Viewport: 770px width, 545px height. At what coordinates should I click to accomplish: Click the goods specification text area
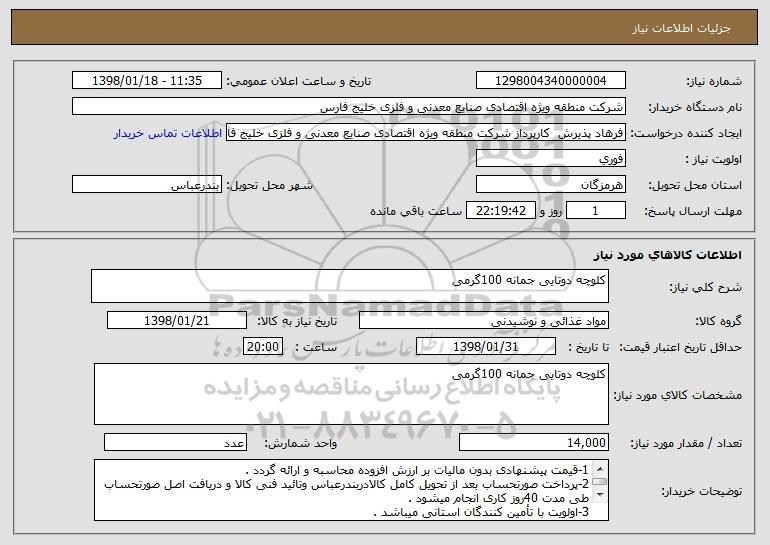(351, 394)
